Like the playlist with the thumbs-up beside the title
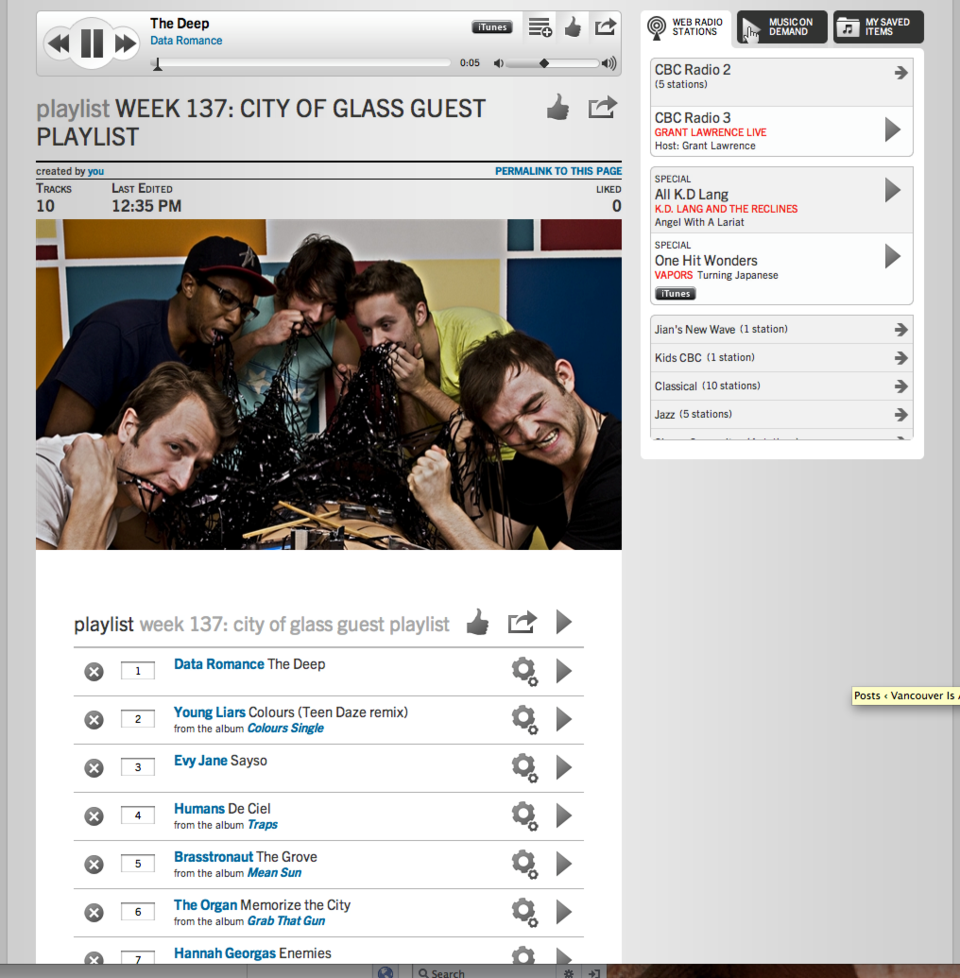 pyautogui.click(x=558, y=107)
